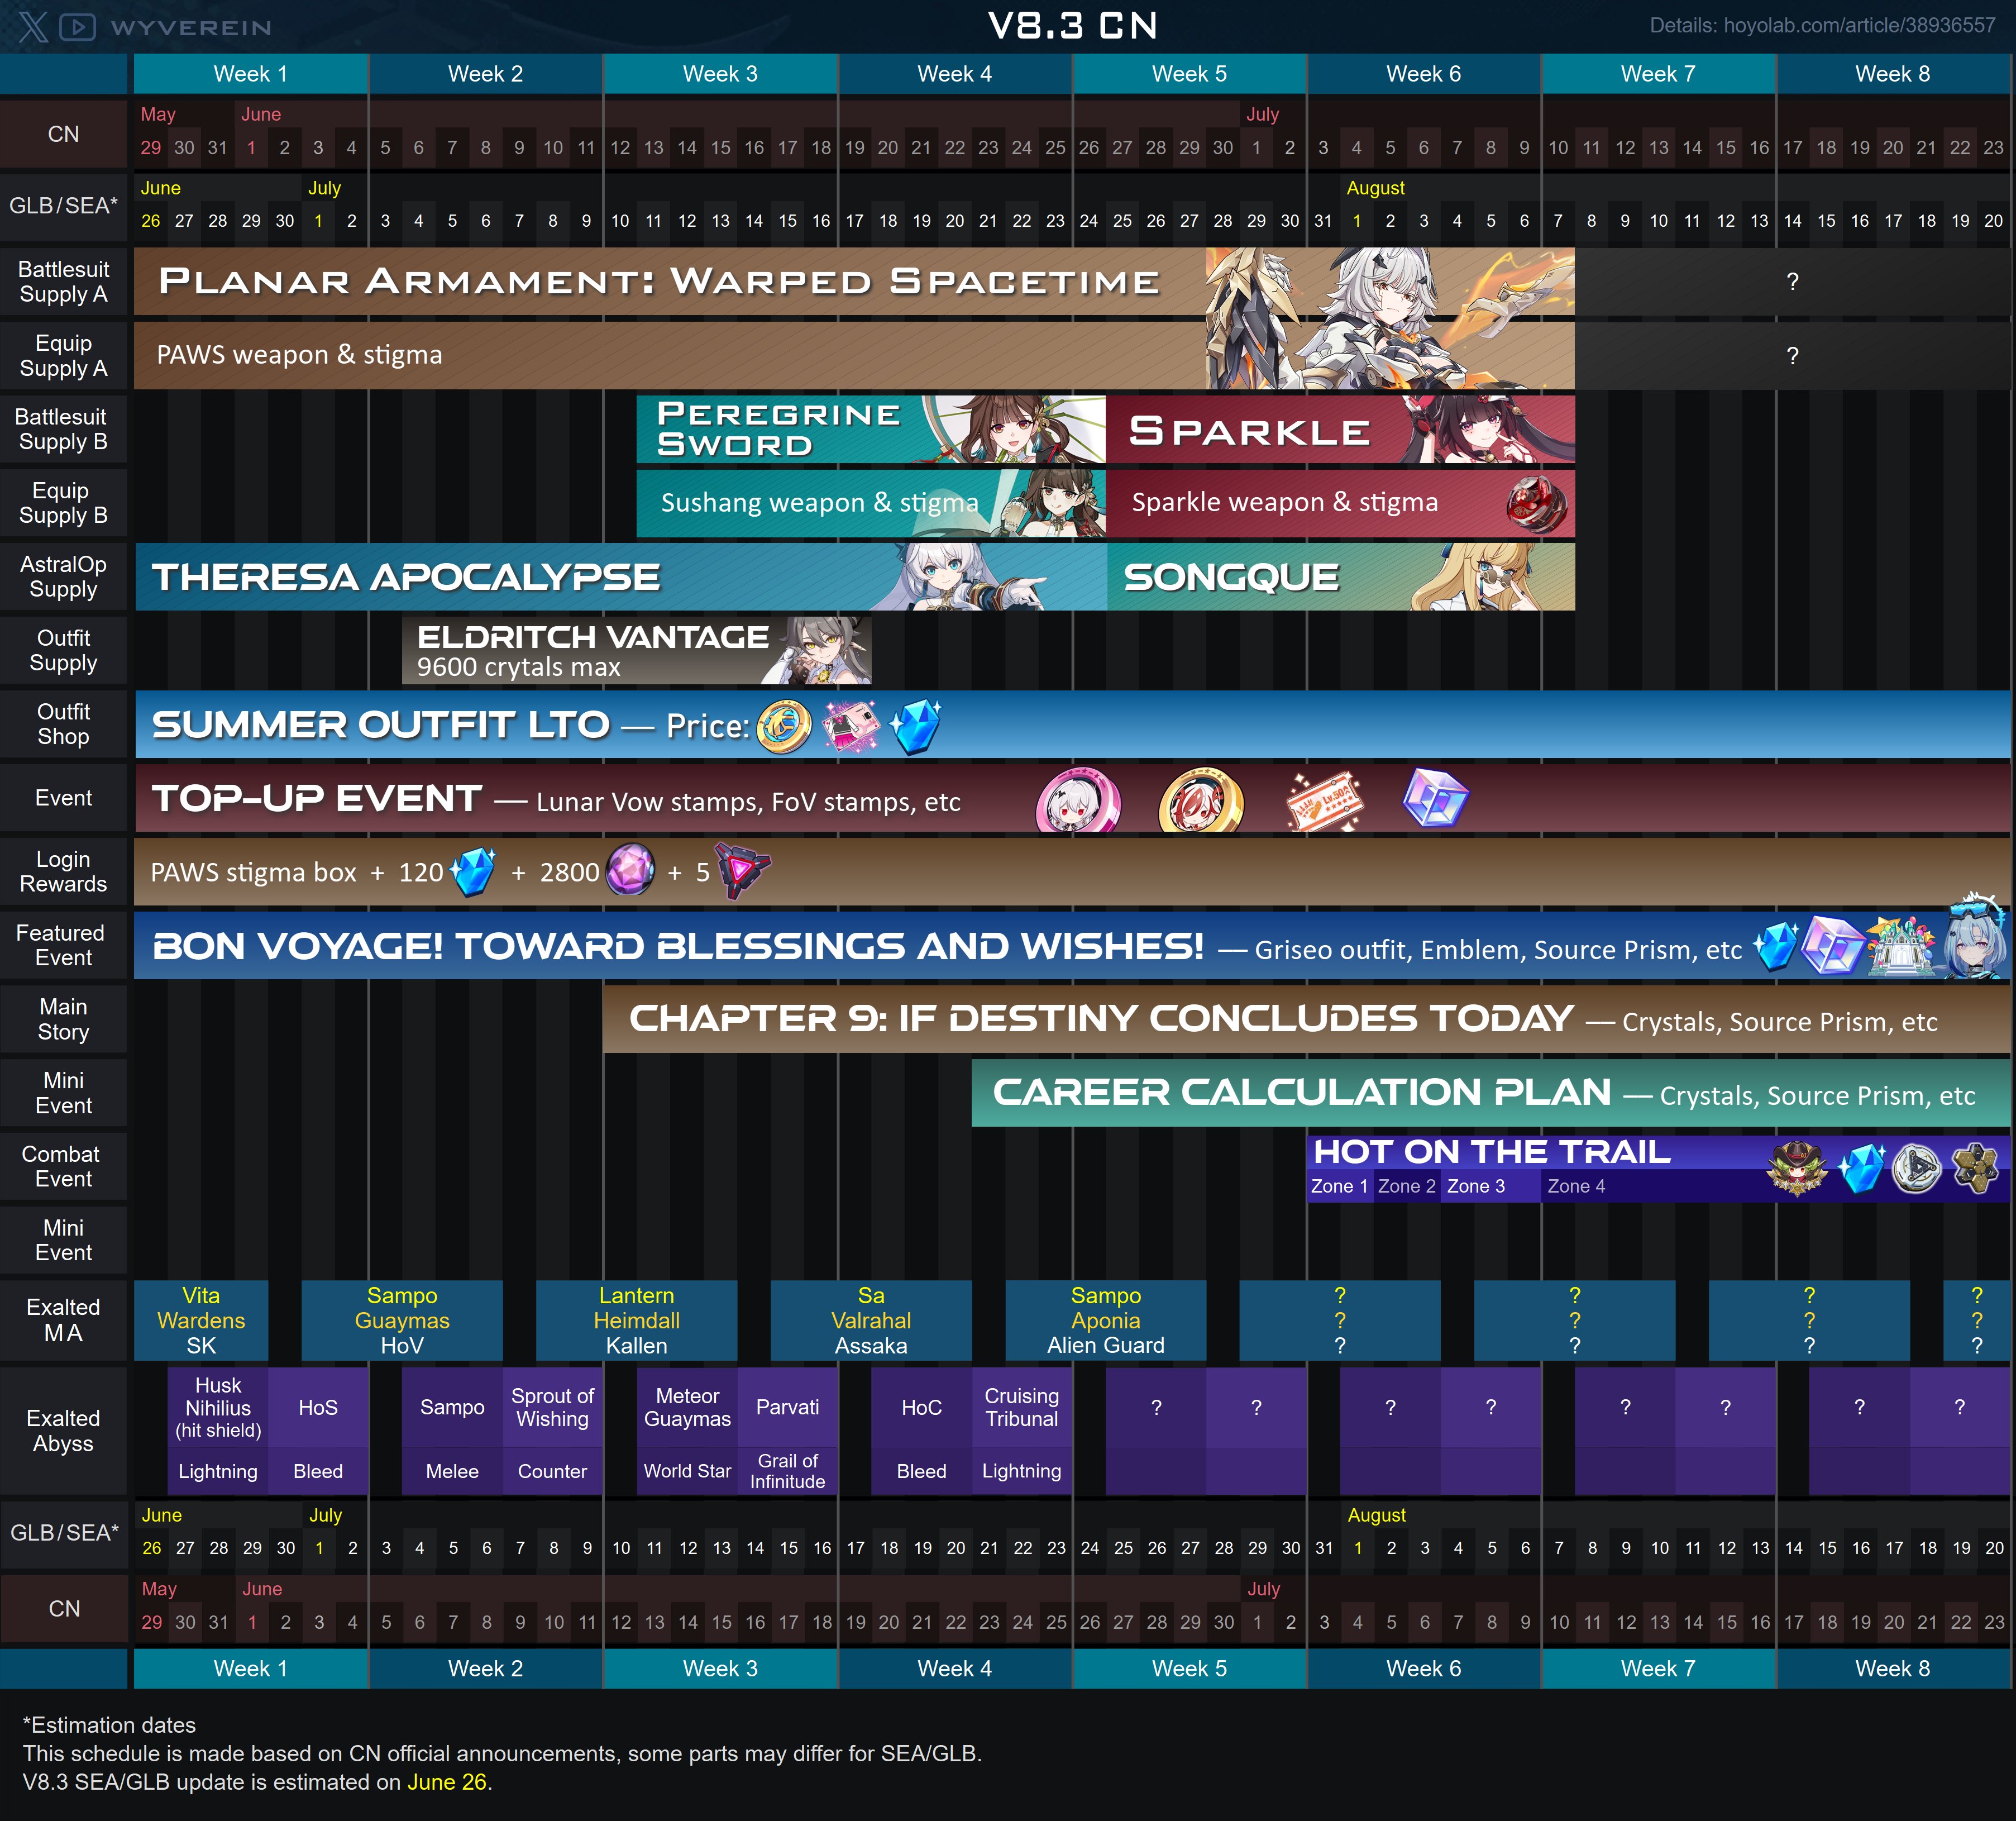2016x1821 pixels.
Task: Click the PAWS weapon & stigma banner
Action: 854,355
